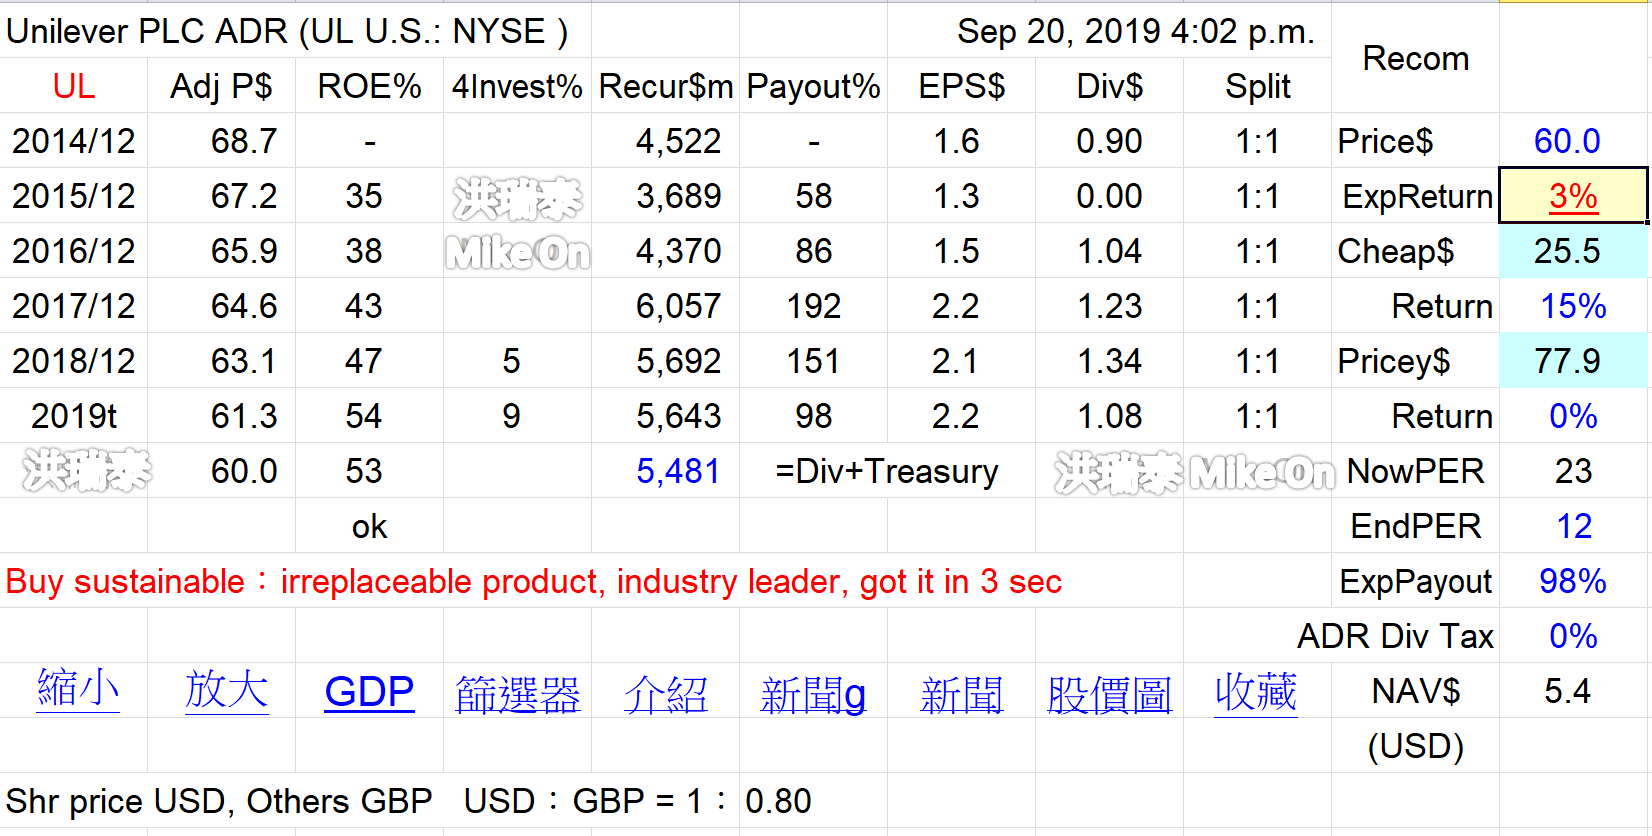Click the NAV$ value 5.4
Screen dimensions: 1652x836
tap(1567, 691)
